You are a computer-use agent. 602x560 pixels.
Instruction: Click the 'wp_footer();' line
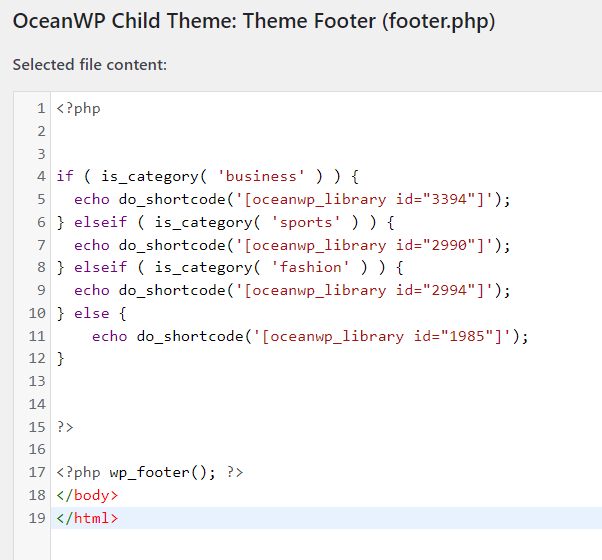(150, 472)
